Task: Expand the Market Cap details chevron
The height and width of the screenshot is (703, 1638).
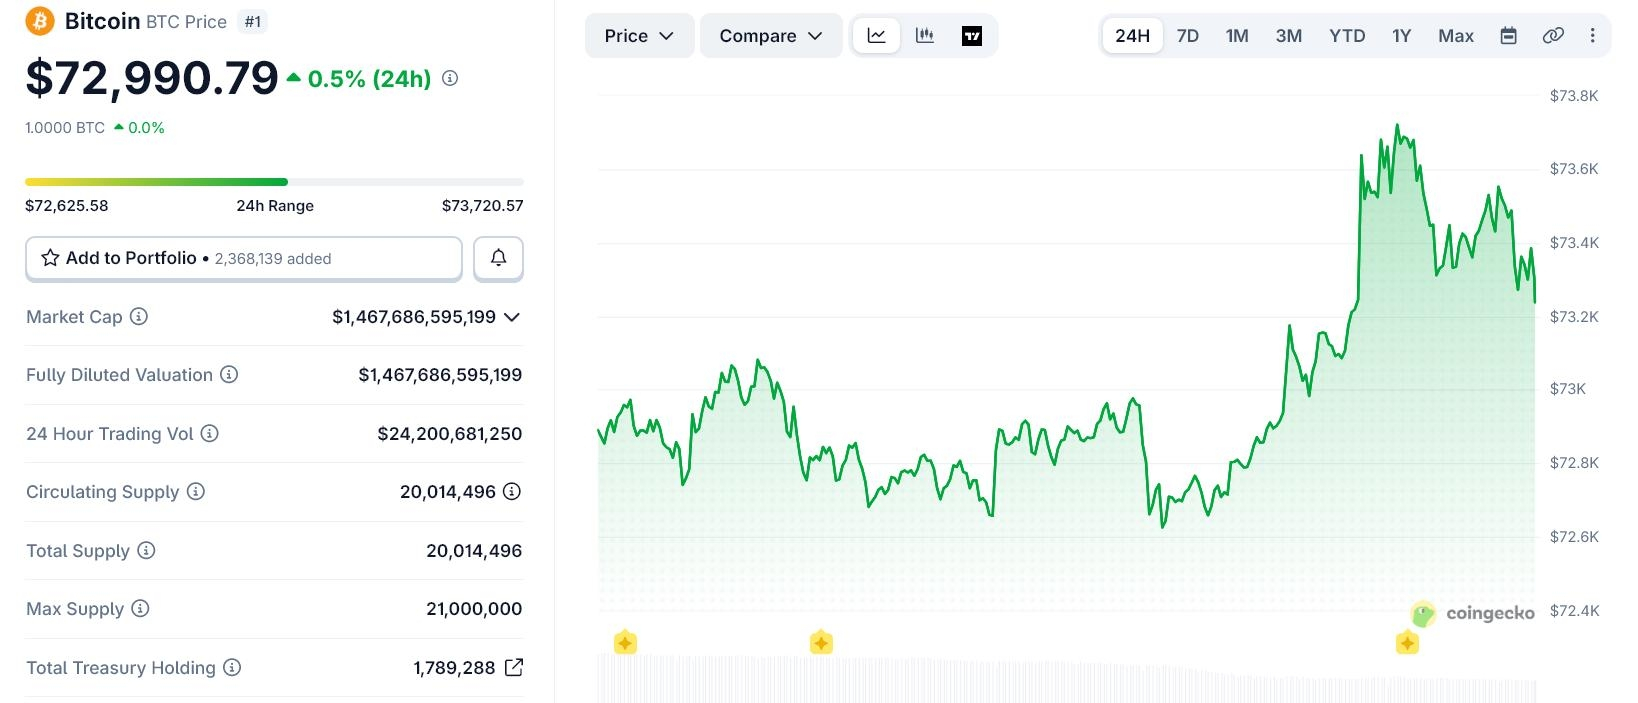Action: pos(512,317)
